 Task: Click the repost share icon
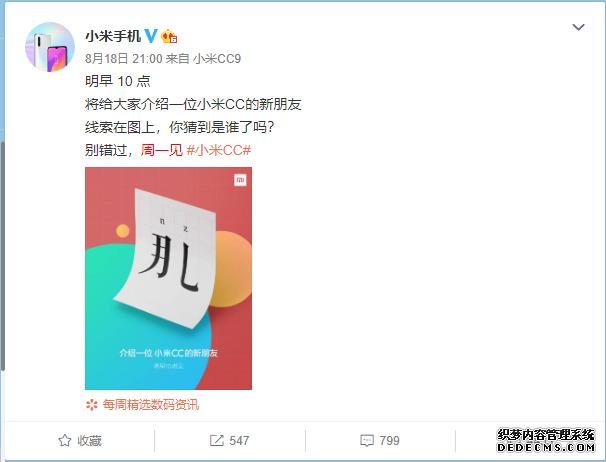tap(216, 441)
